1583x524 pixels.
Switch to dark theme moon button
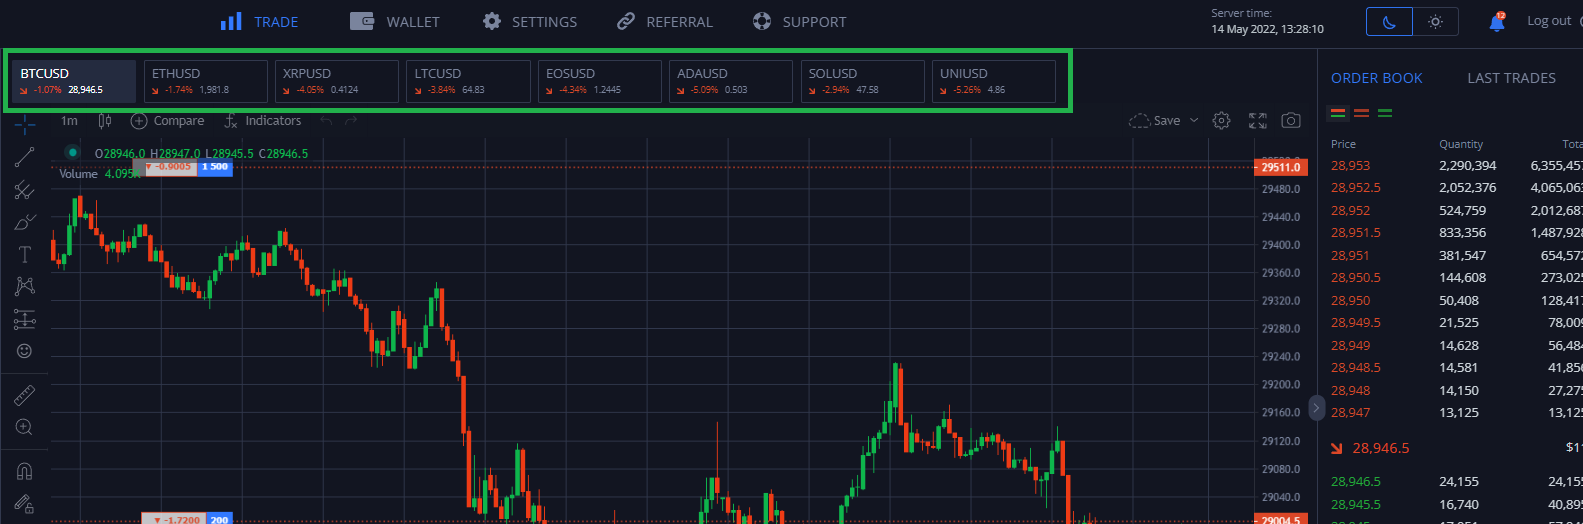(1389, 22)
